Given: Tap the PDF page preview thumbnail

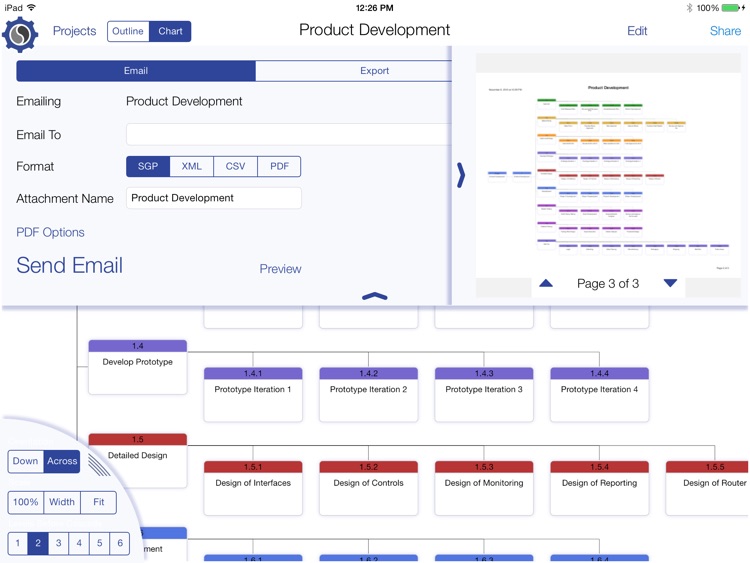Looking at the screenshot, I should [x=608, y=175].
